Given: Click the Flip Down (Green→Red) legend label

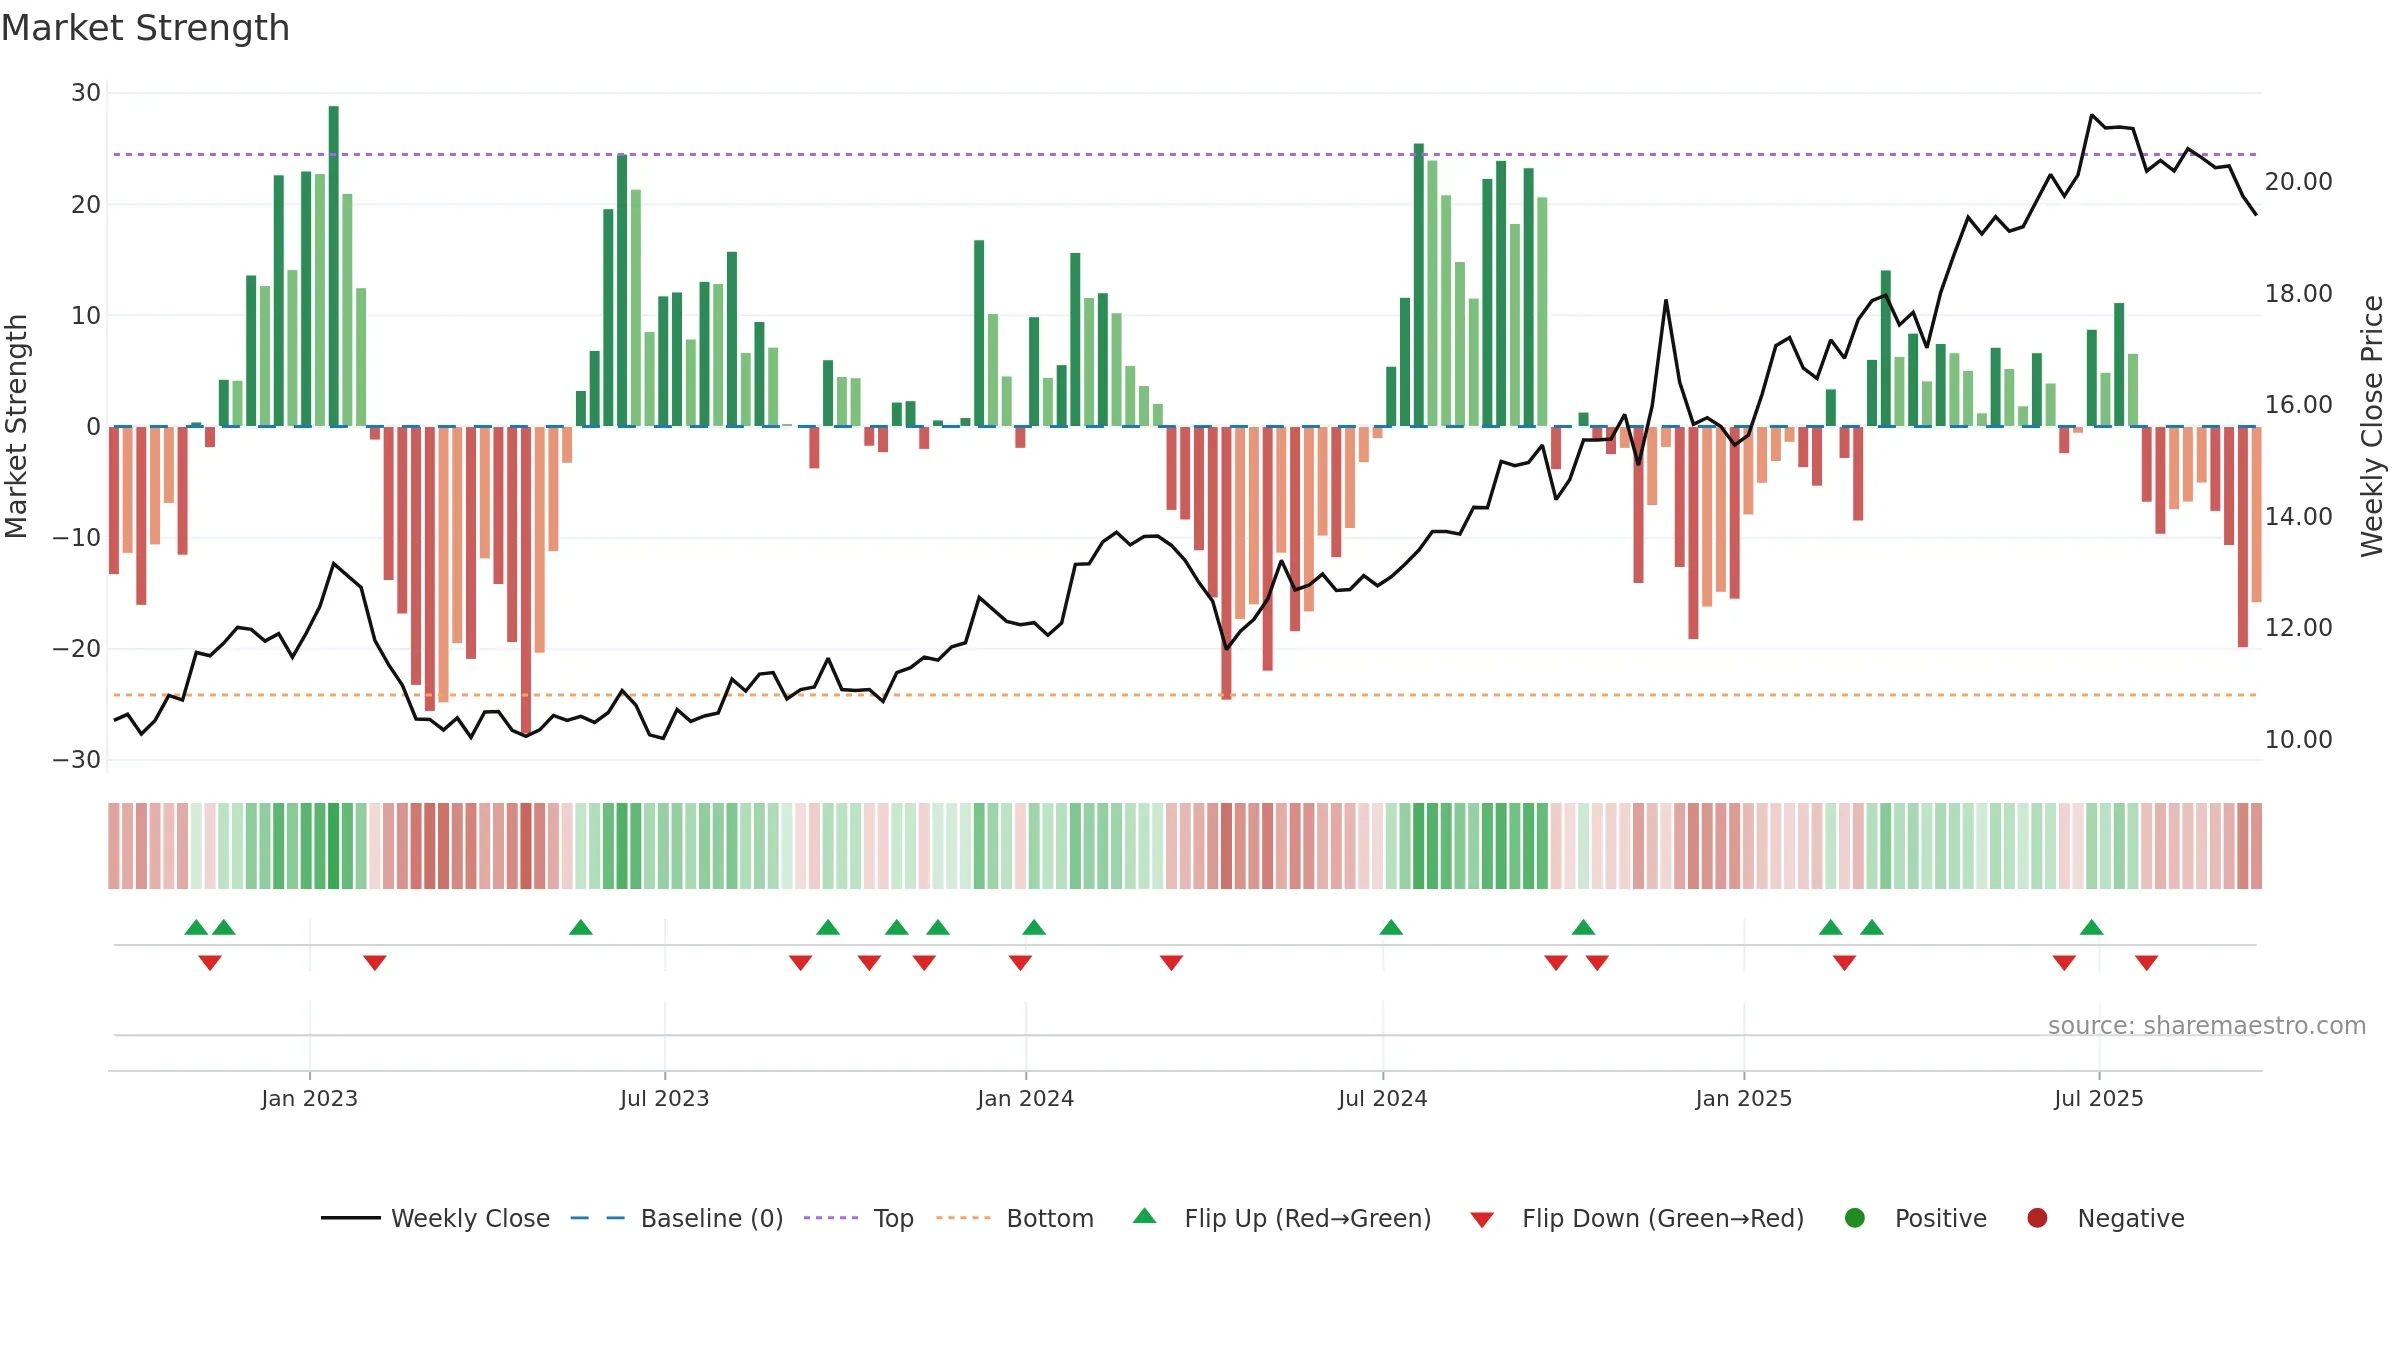Looking at the screenshot, I should tap(1663, 1218).
